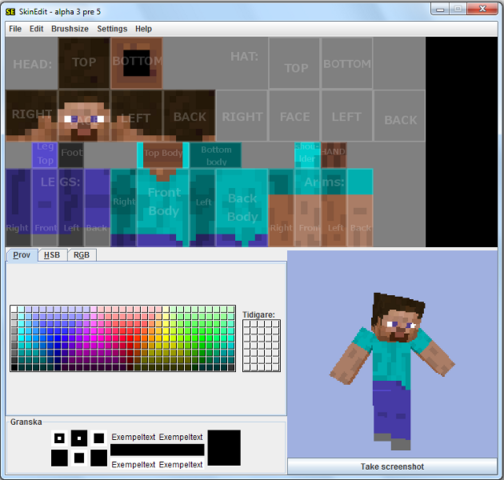Switch to the HSB color tab
504x480 pixels.
(52, 255)
